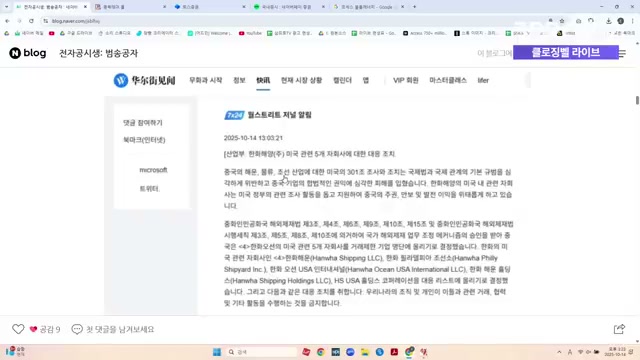The height and width of the screenshot is (360, 640).
Task: Click the Naver blog logo
Action: pos(28,53)
